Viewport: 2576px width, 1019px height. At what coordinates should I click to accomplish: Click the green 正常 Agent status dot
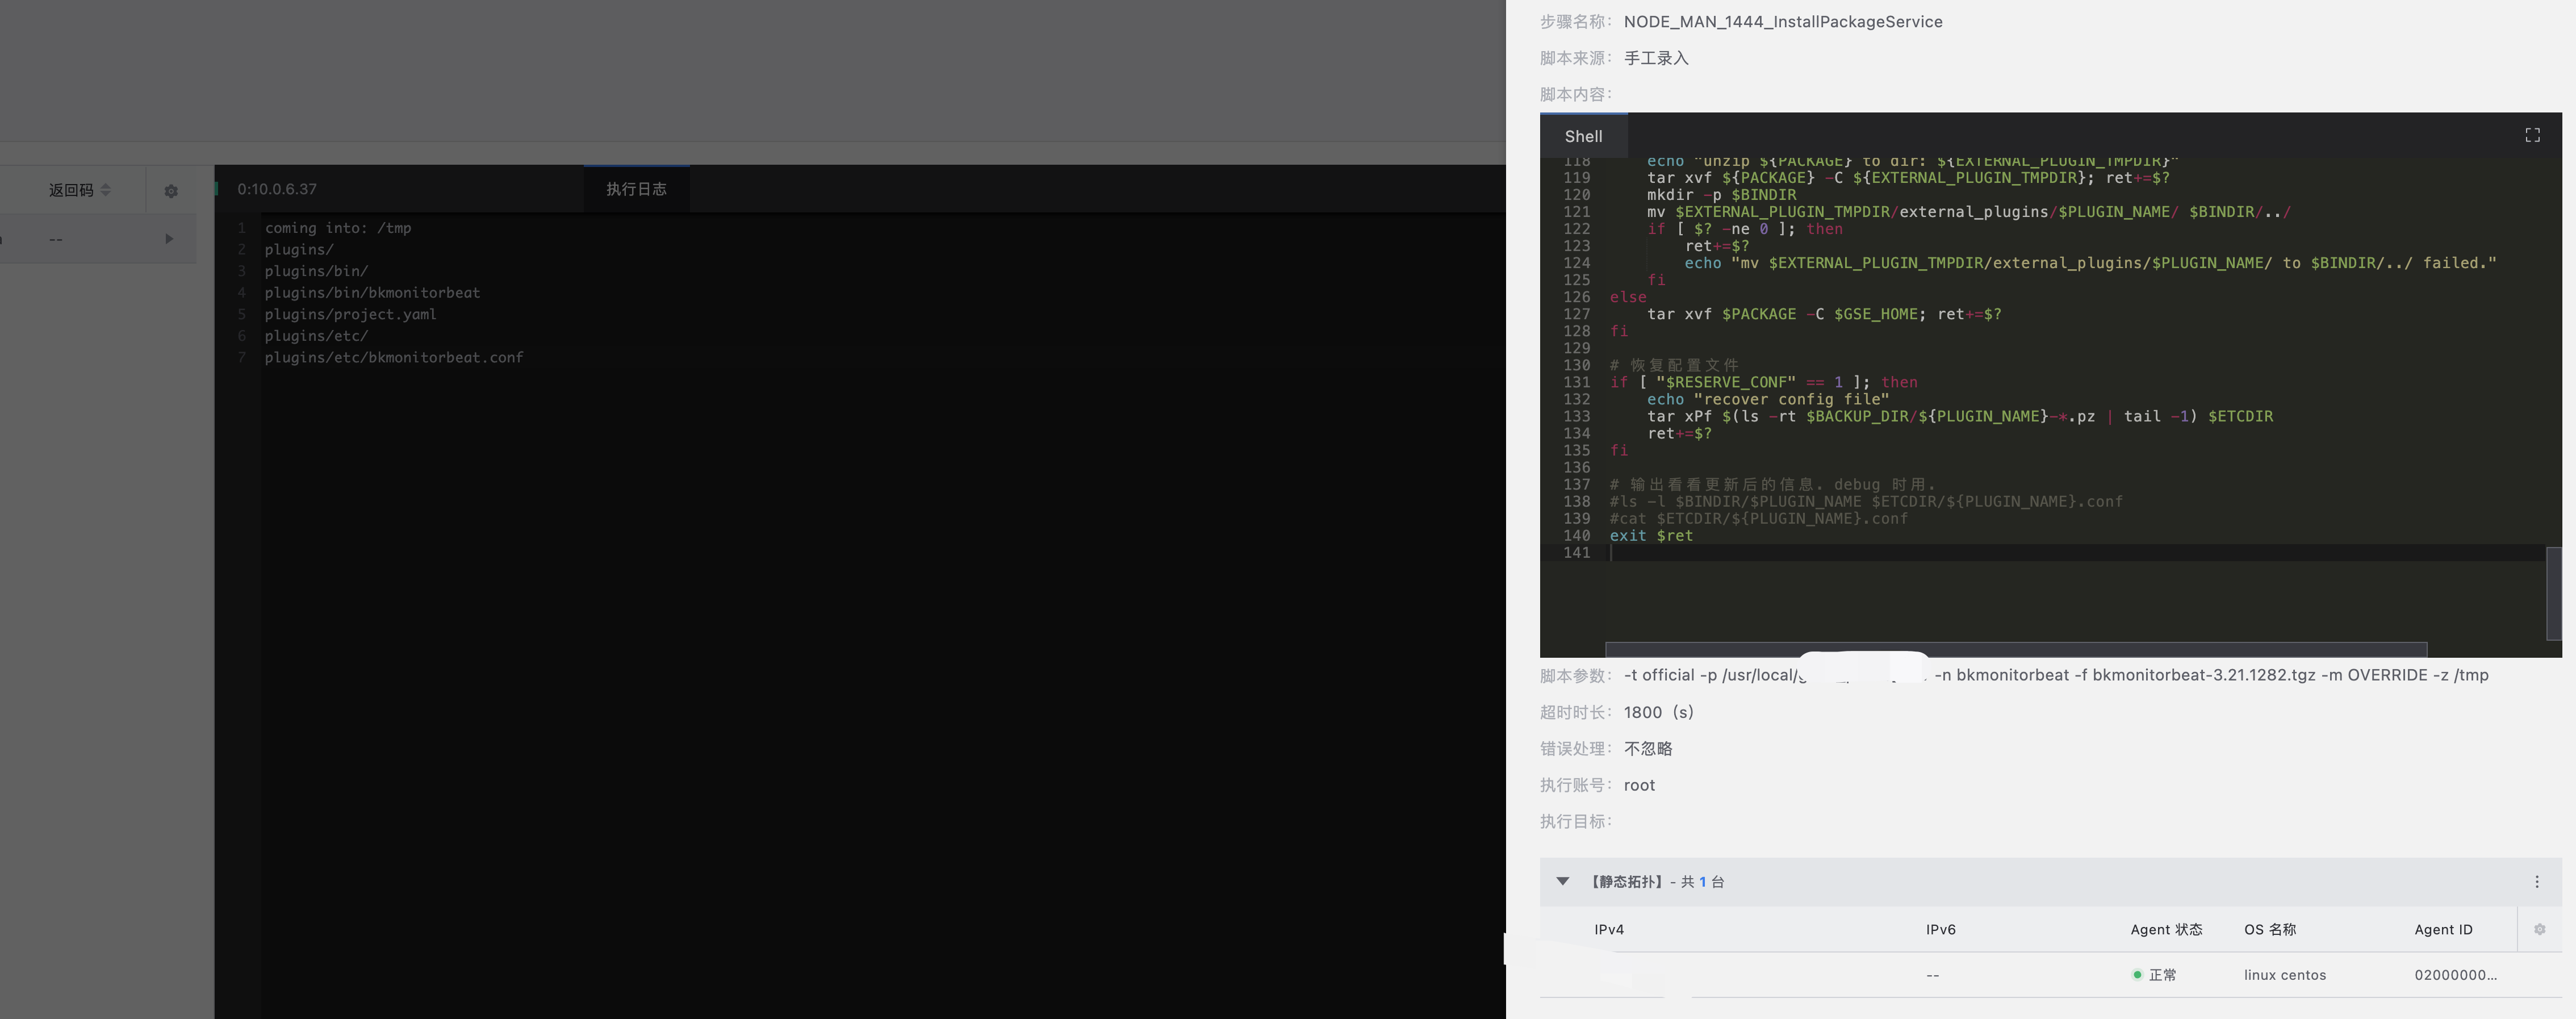[x=2138, y=975]
